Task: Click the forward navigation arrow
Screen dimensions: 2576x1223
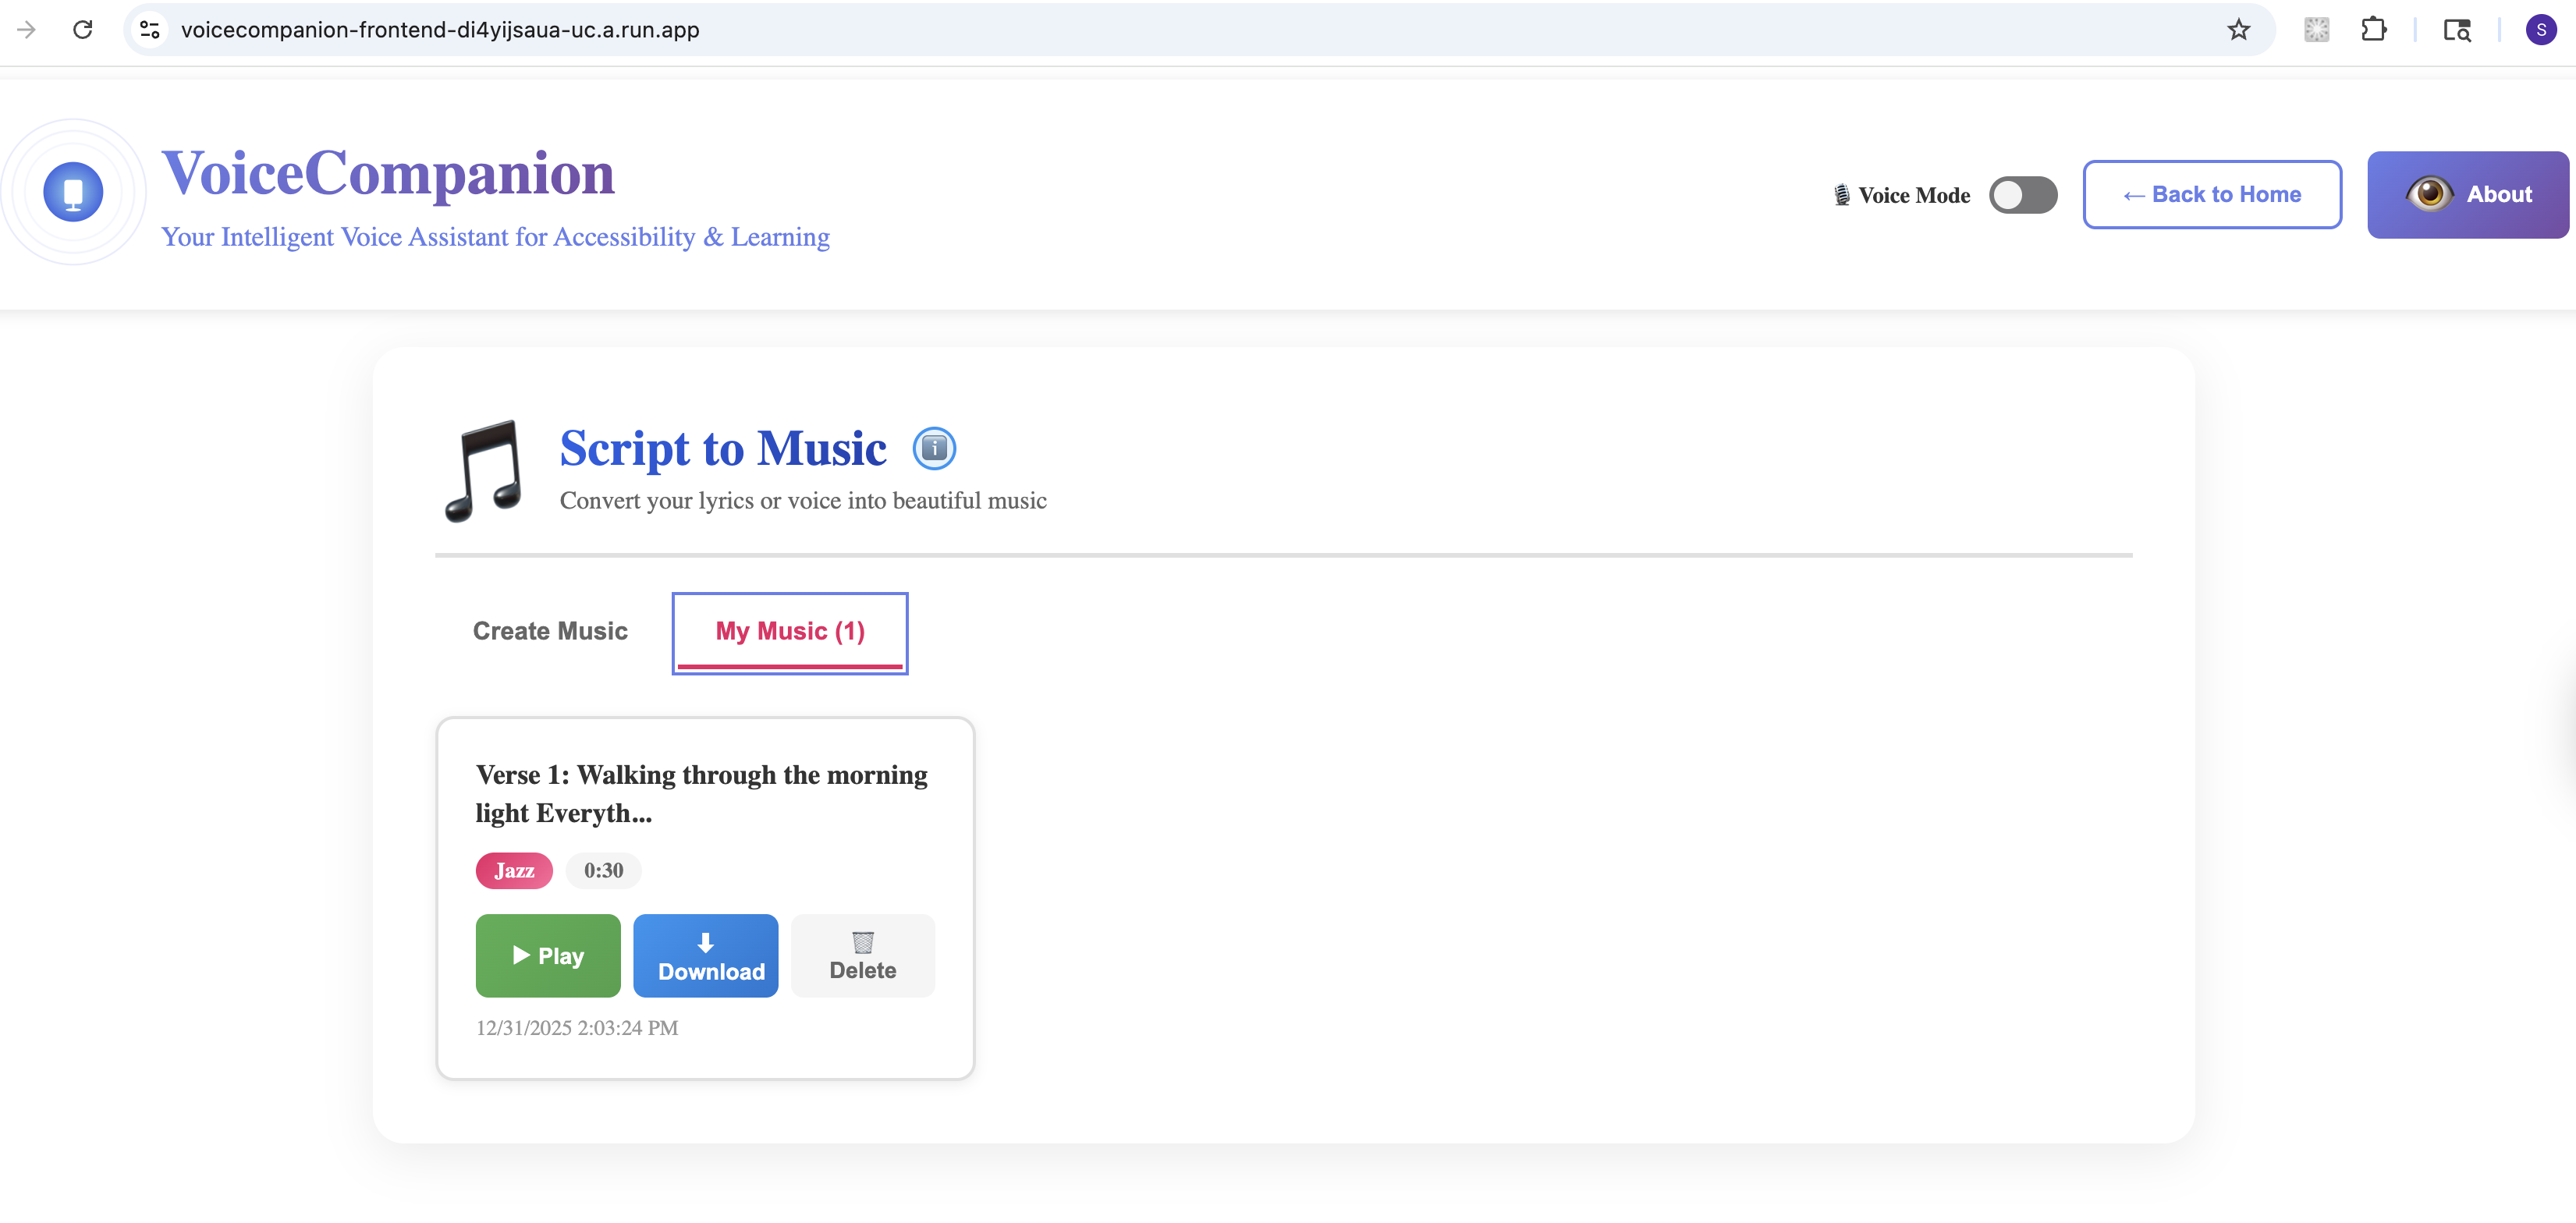Action: tap(27, 30)
